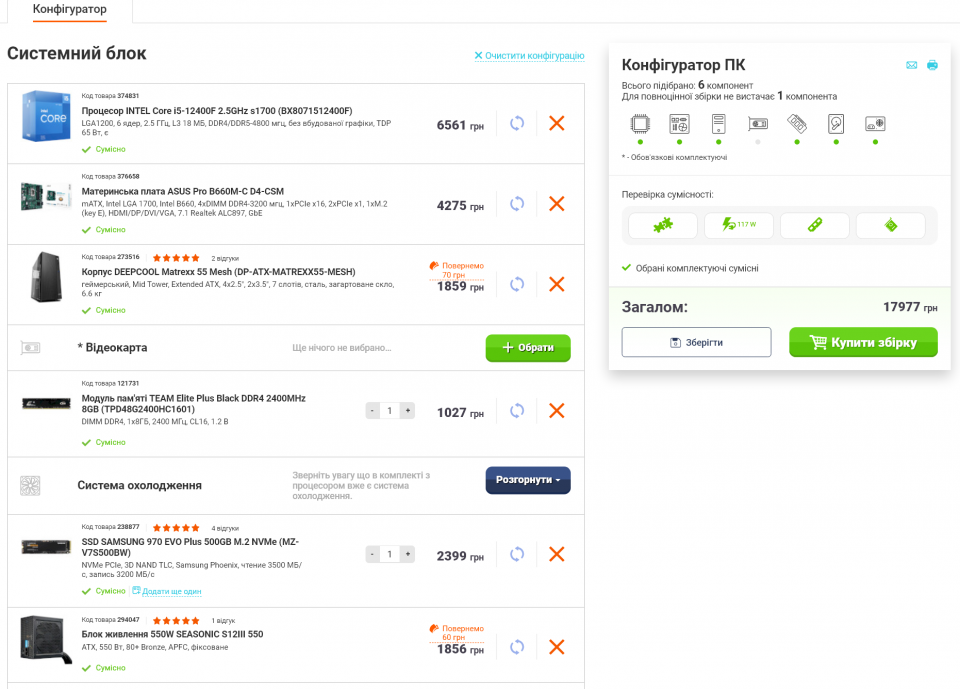
Task: Switch to the Конфігуратор tab
Action: pos(69,10)
